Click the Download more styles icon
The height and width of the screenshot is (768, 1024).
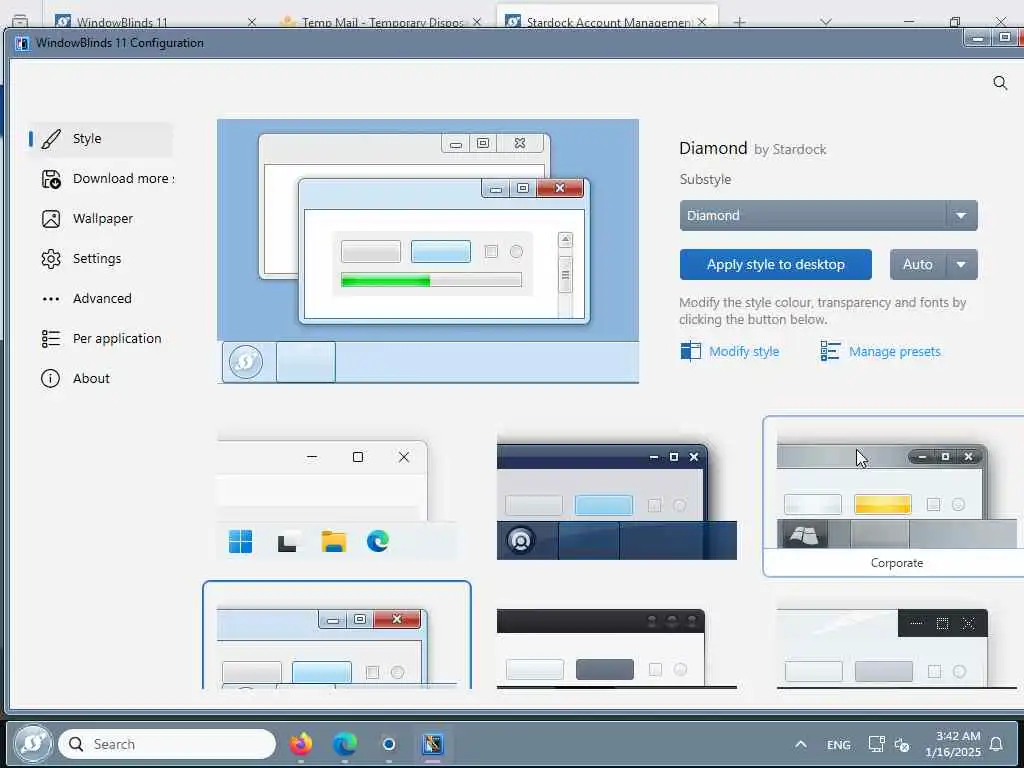(x=51, y=179)
